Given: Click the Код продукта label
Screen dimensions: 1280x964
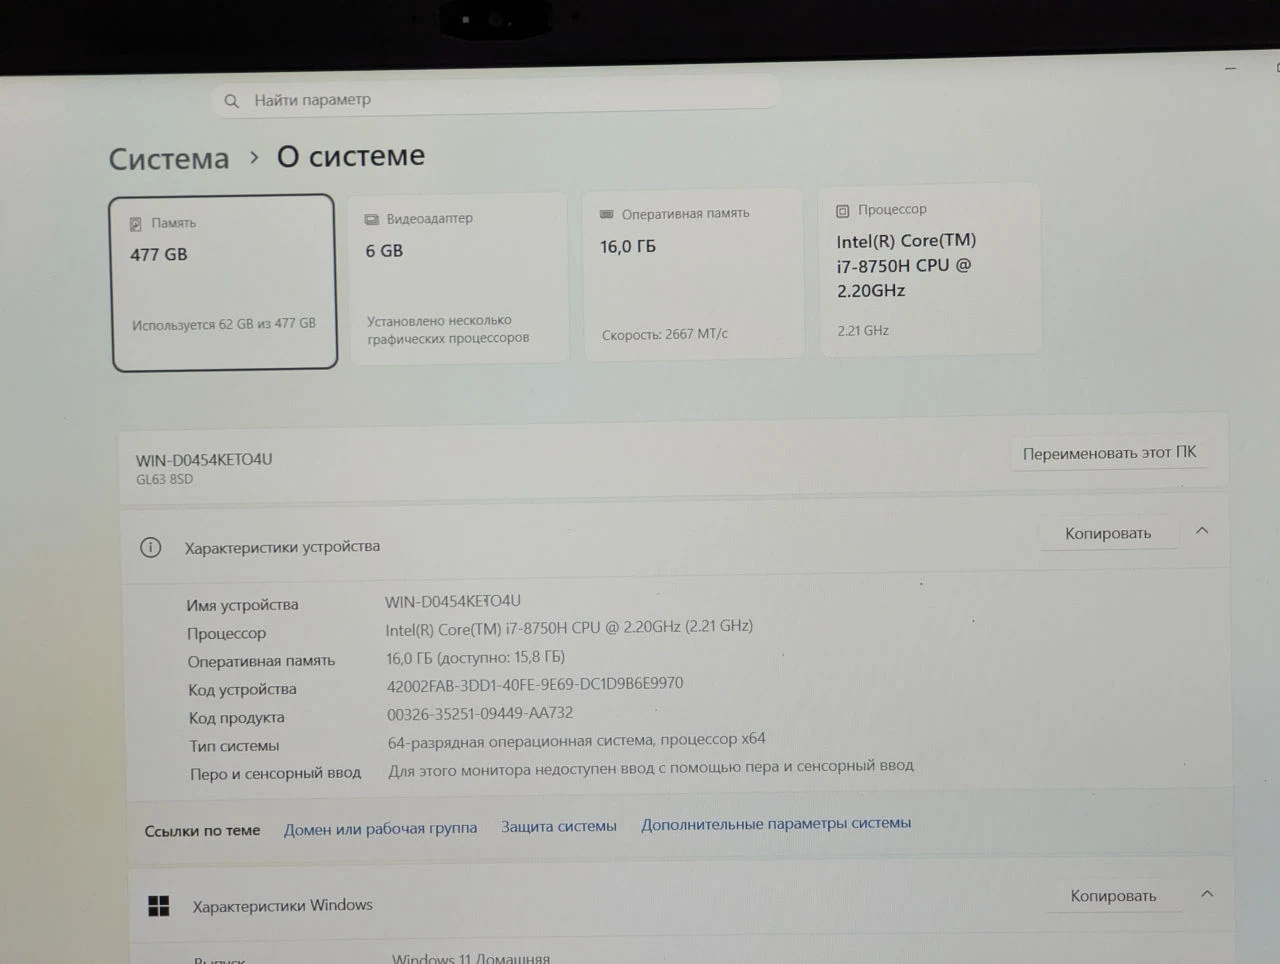Looking at the screenshot, I should coord(237,718).
